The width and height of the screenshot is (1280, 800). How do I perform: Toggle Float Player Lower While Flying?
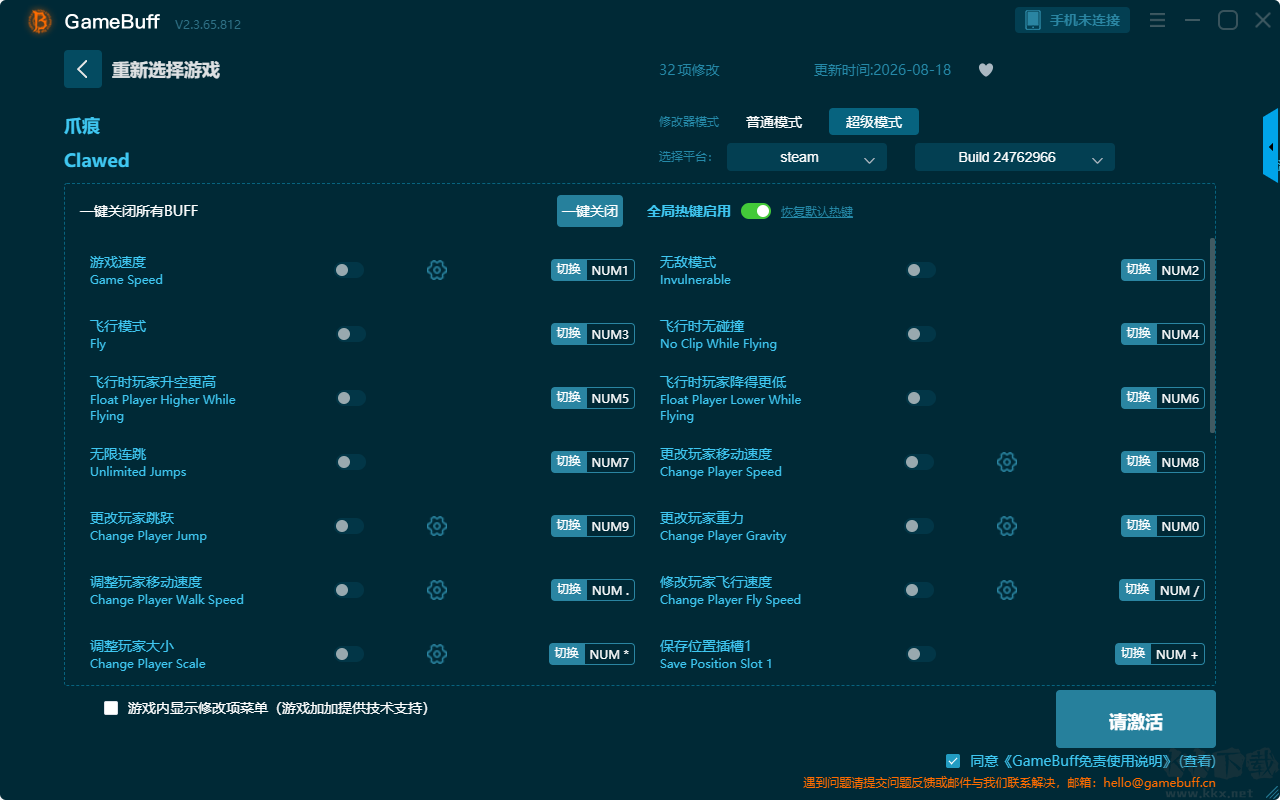(920, 398)
